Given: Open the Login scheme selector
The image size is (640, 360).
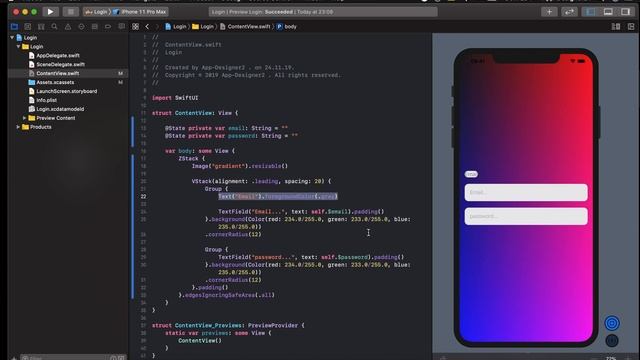Looking at the screenshot, I should tap(96, 12).
